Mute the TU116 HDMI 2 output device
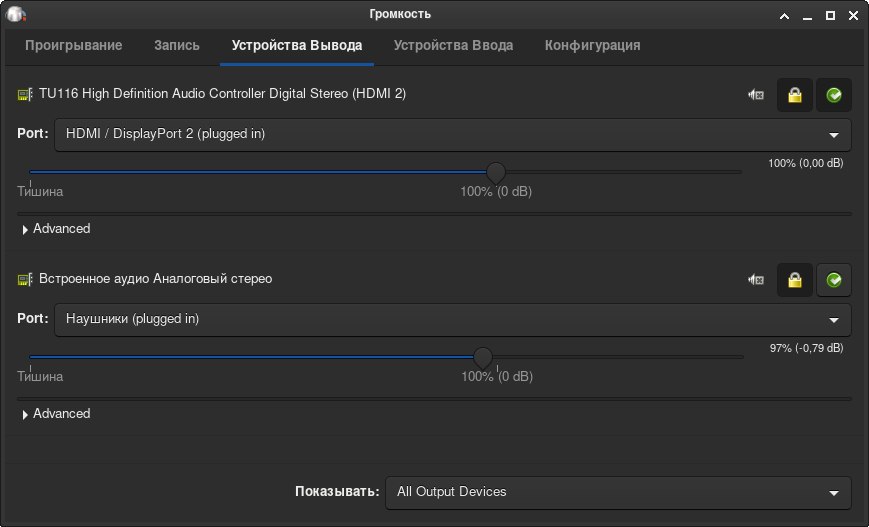 [756, 95]
